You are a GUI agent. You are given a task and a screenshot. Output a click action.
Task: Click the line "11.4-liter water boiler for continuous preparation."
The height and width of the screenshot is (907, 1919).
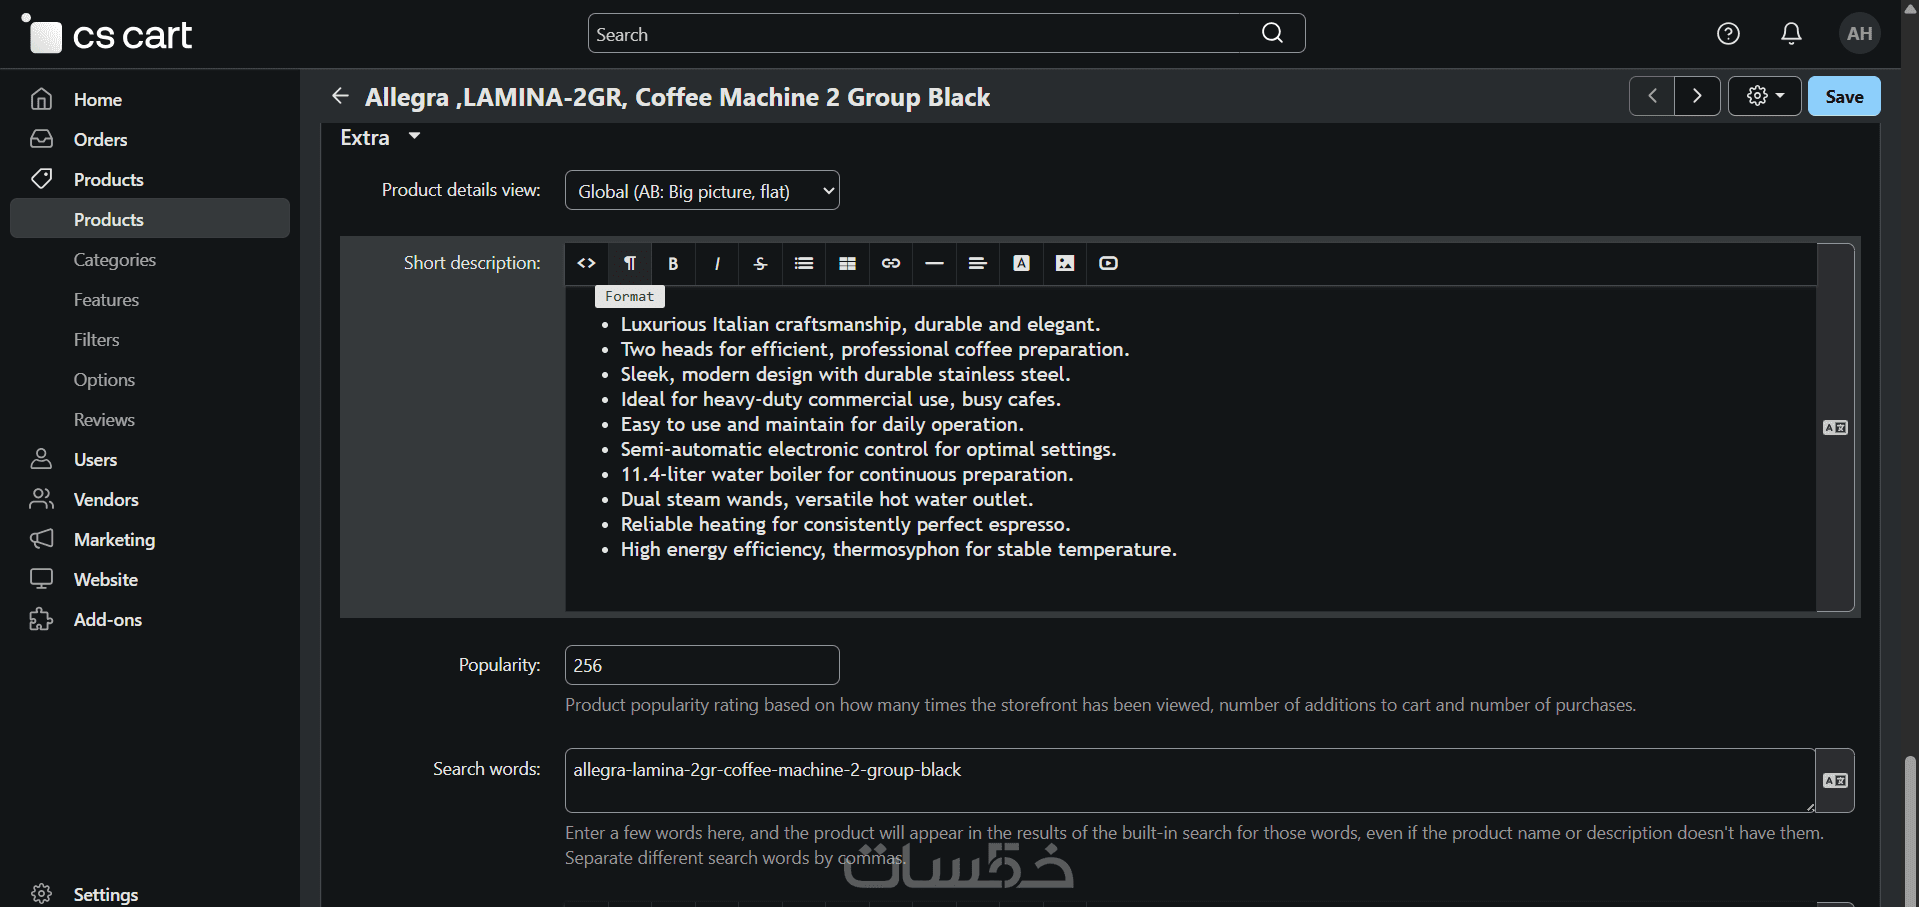(x=847, y=474)
